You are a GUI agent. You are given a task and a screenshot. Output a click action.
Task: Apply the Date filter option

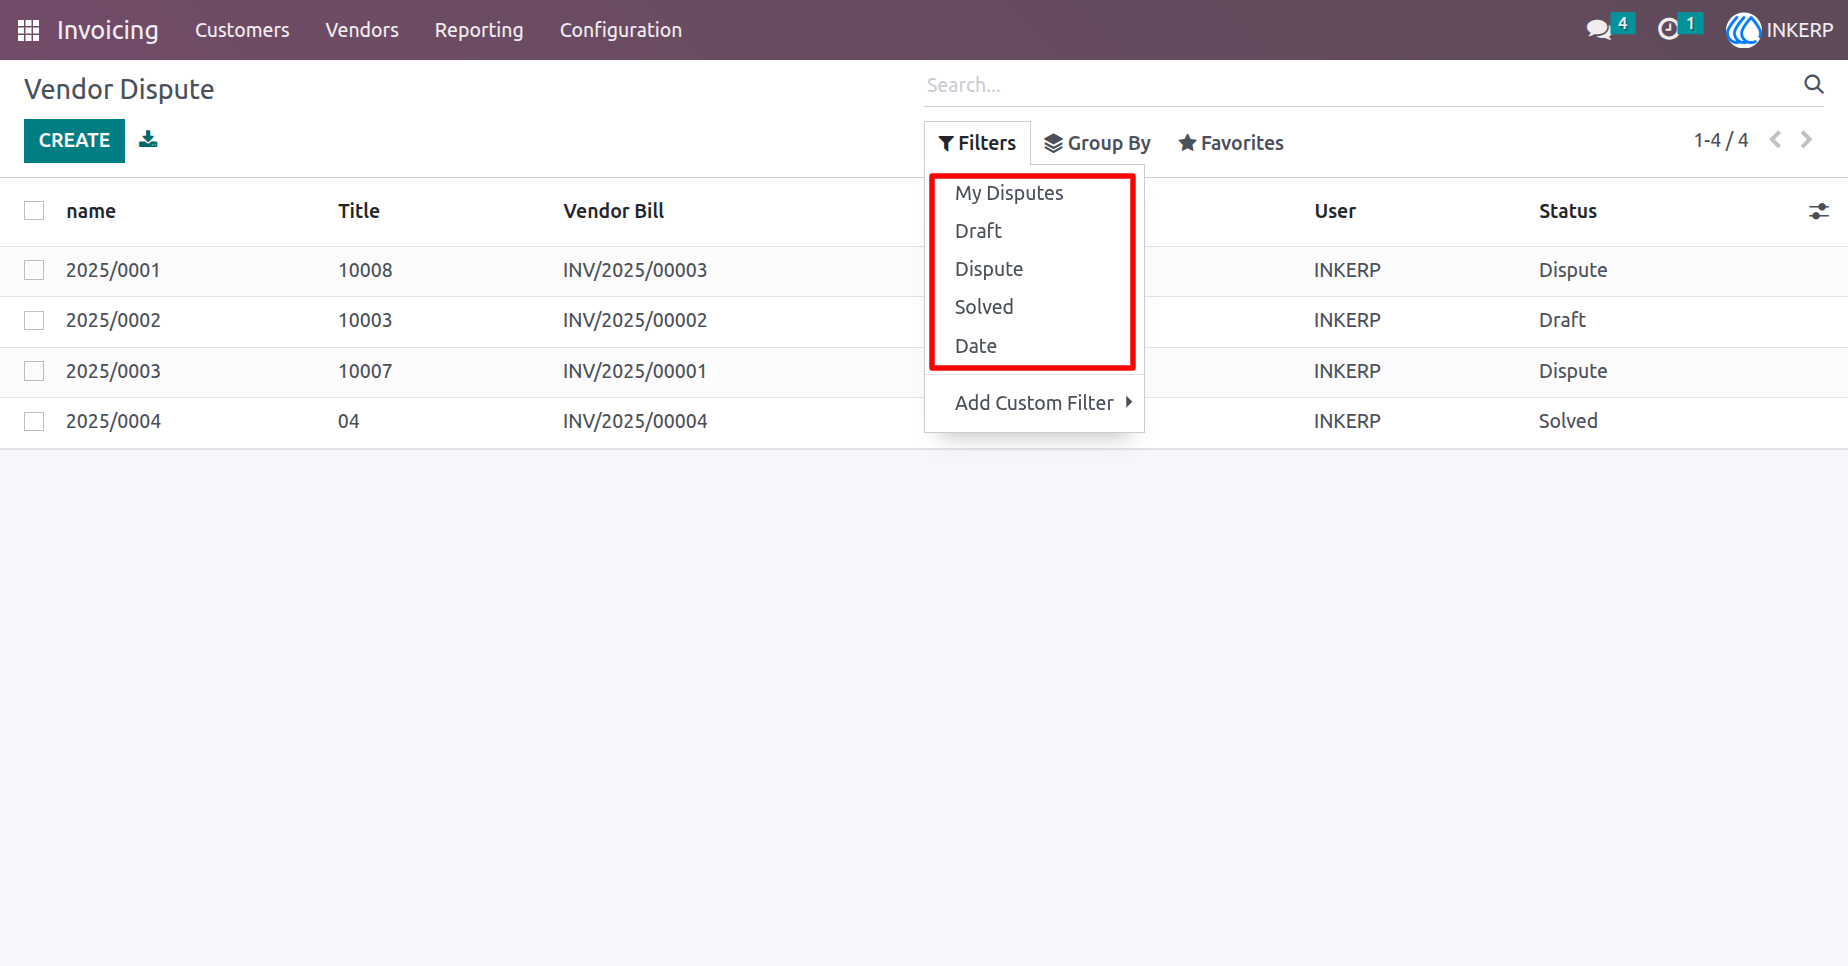click(976, 346)
